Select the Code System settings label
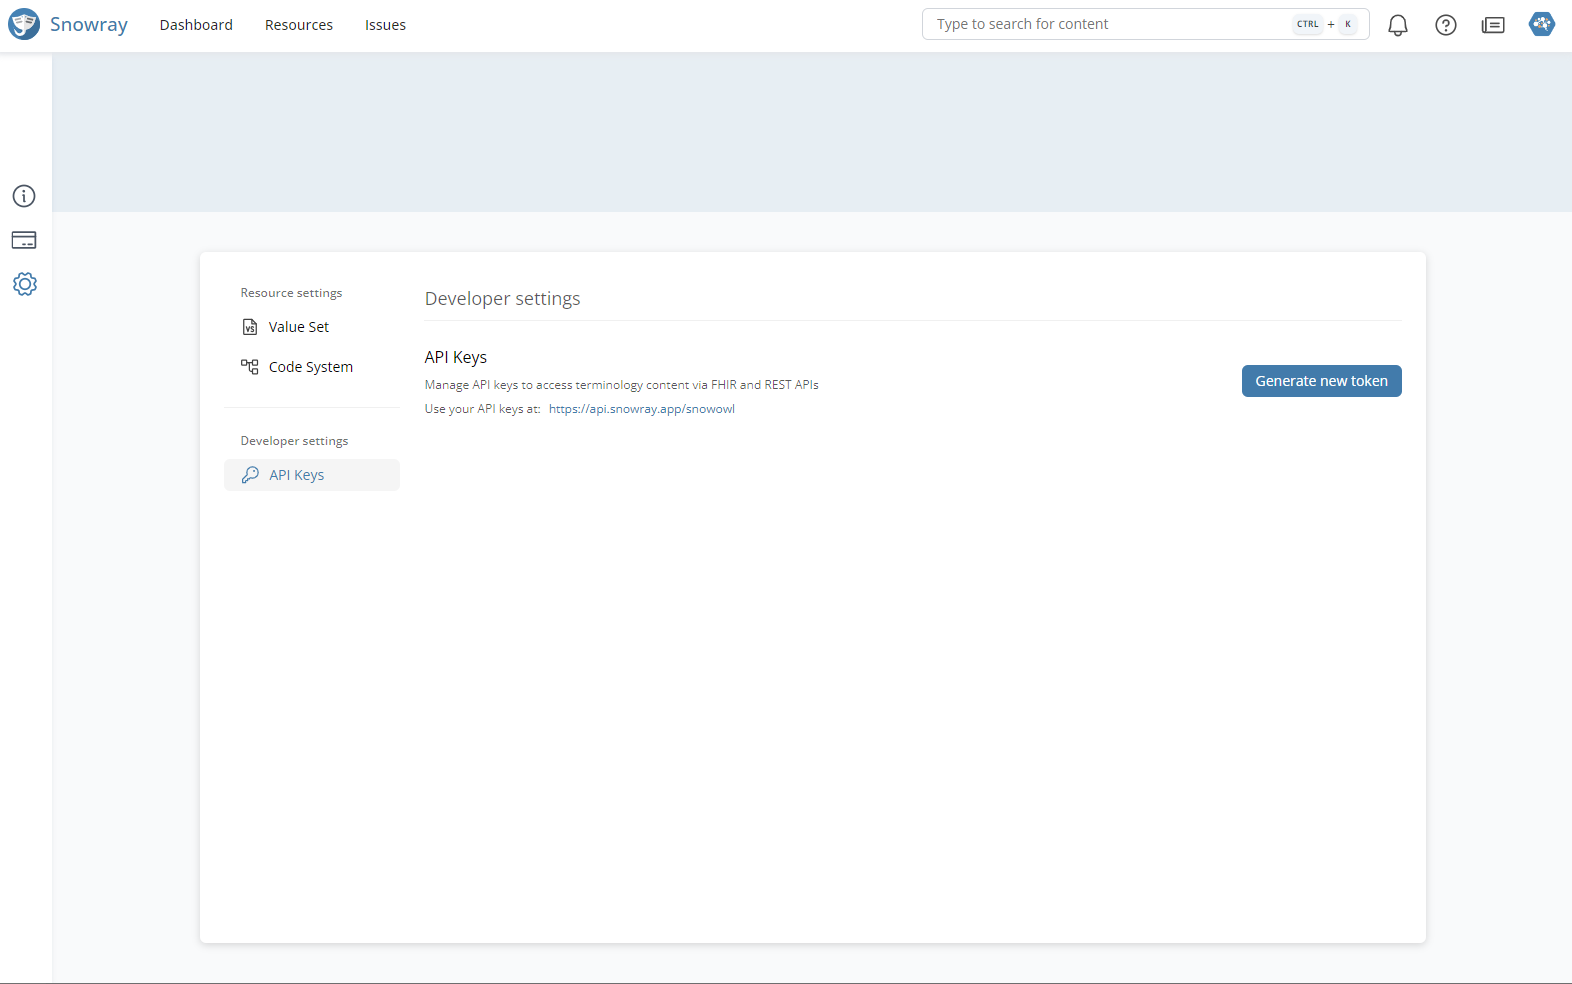Screen dimensions: 1572x984 click(x=310, y=367)
